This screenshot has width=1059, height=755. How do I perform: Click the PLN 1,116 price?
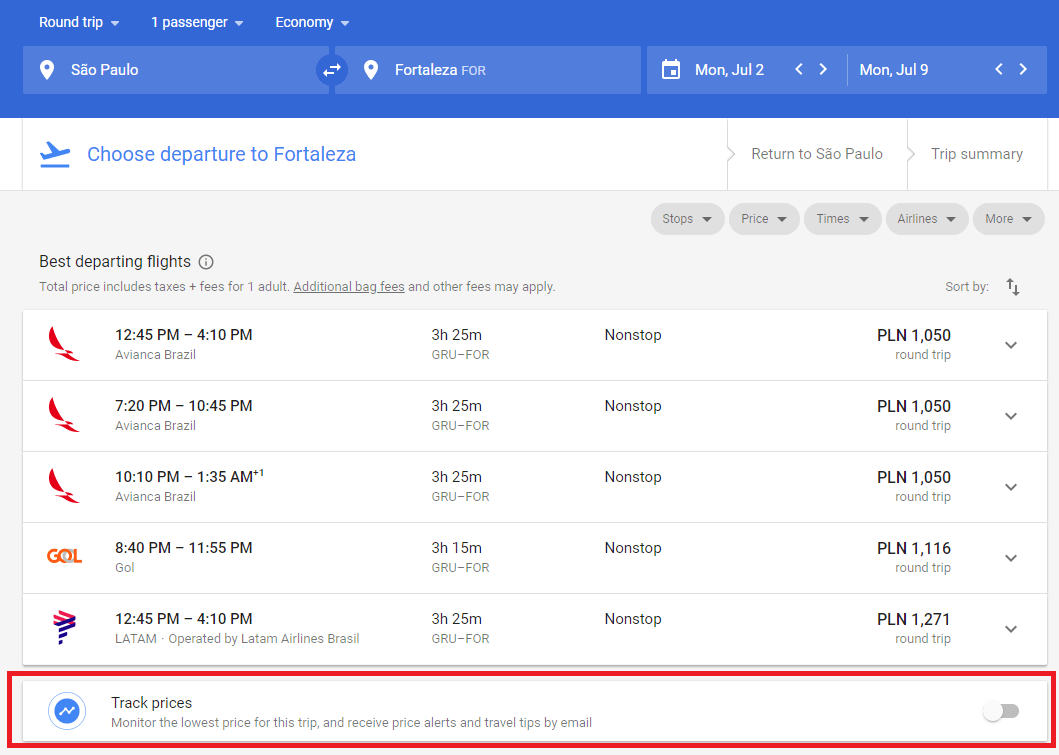point(914,548)
